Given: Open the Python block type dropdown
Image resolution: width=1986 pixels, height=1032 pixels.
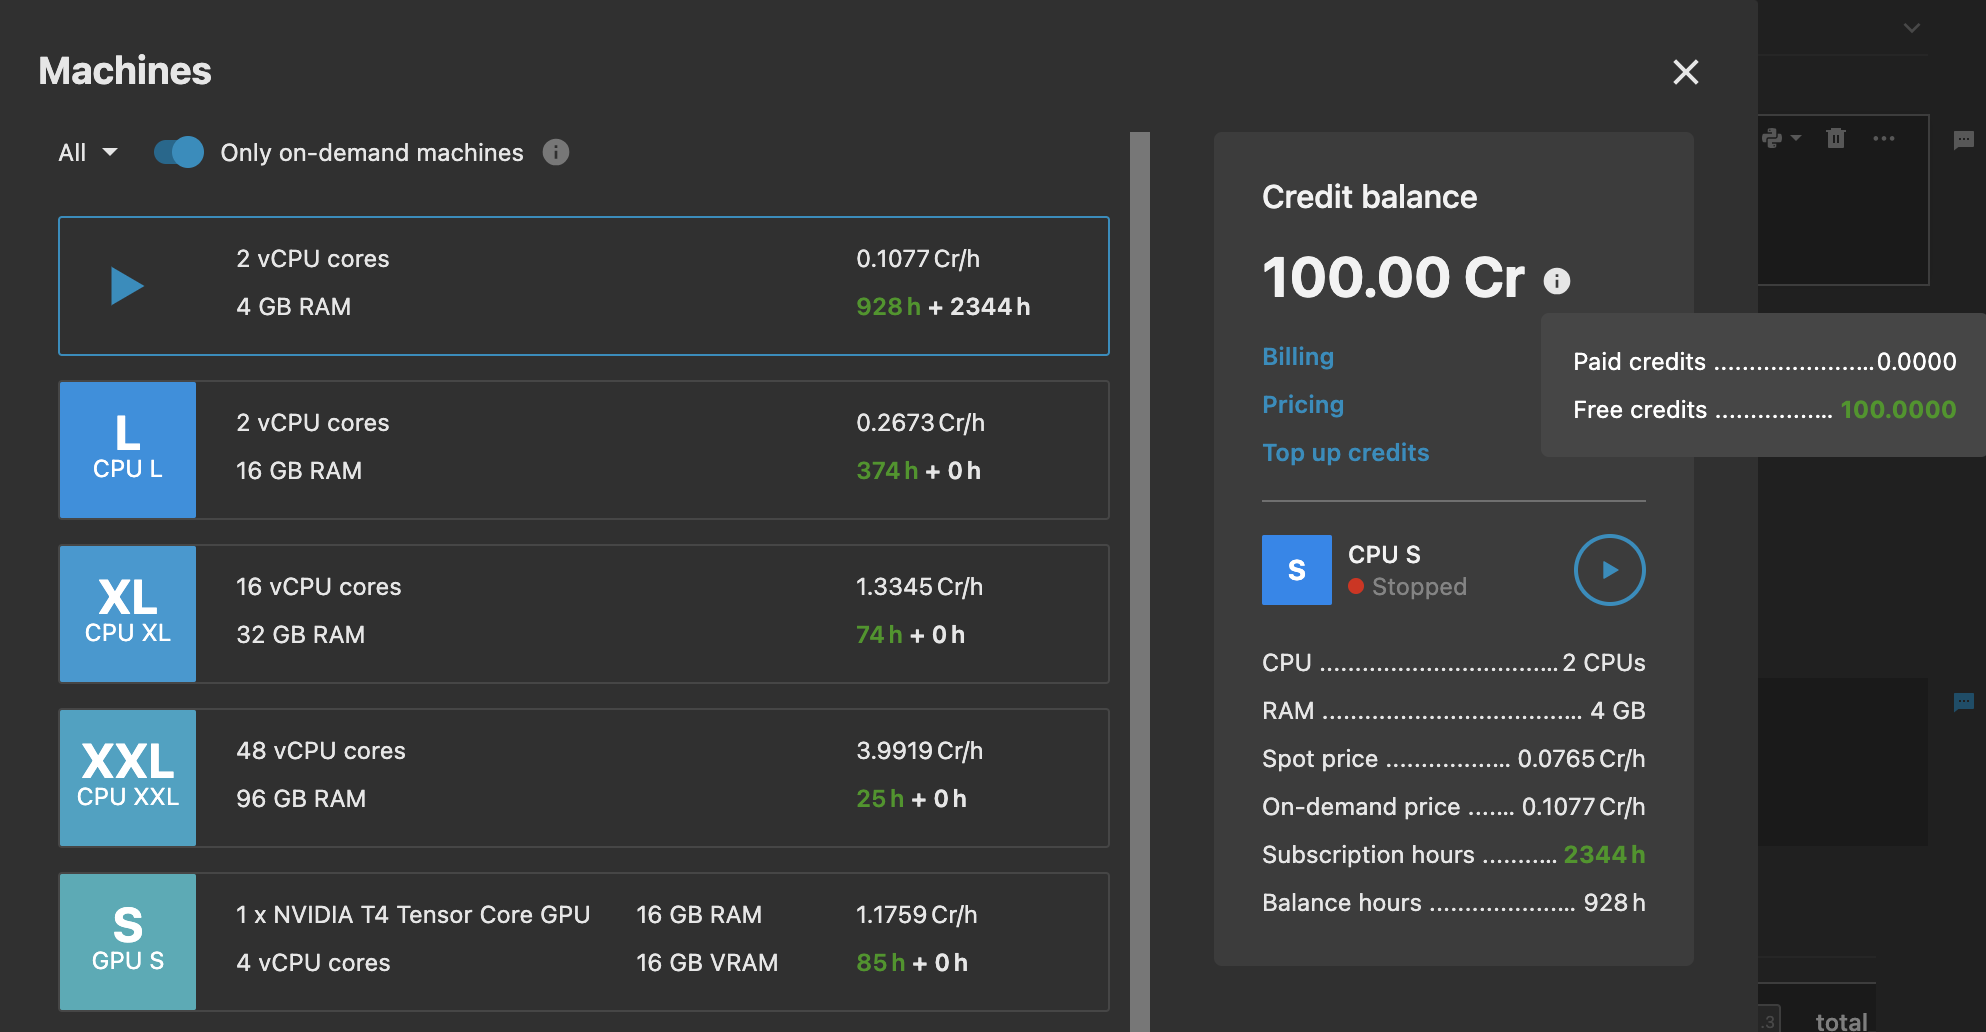Looking at the screenshot, I should tap(1796, 139).
